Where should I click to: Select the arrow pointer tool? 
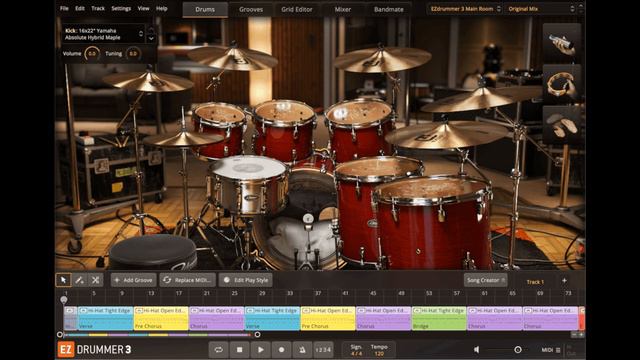pyautogui.click(x=63, y=280)
